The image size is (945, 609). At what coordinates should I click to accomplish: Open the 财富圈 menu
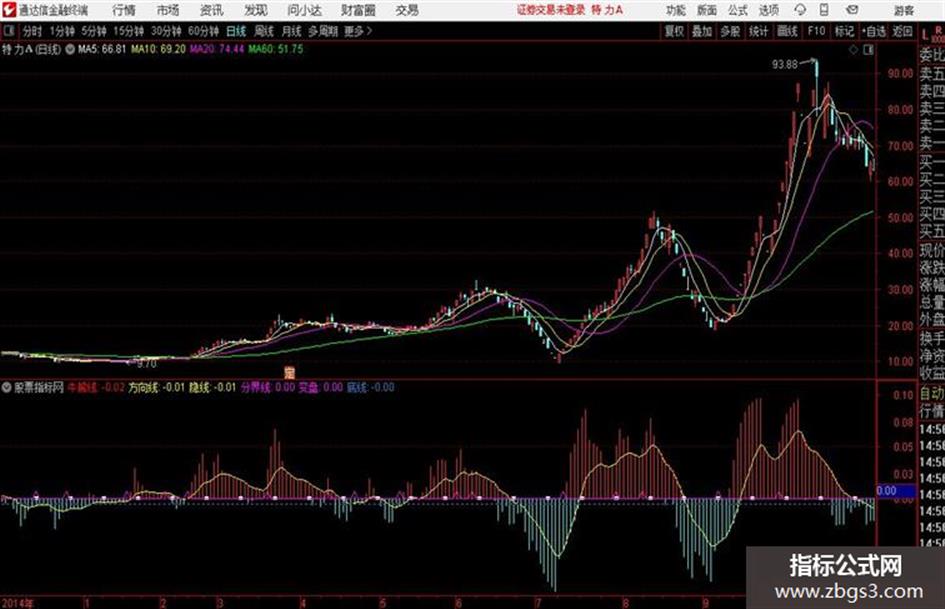coord(358,10)
